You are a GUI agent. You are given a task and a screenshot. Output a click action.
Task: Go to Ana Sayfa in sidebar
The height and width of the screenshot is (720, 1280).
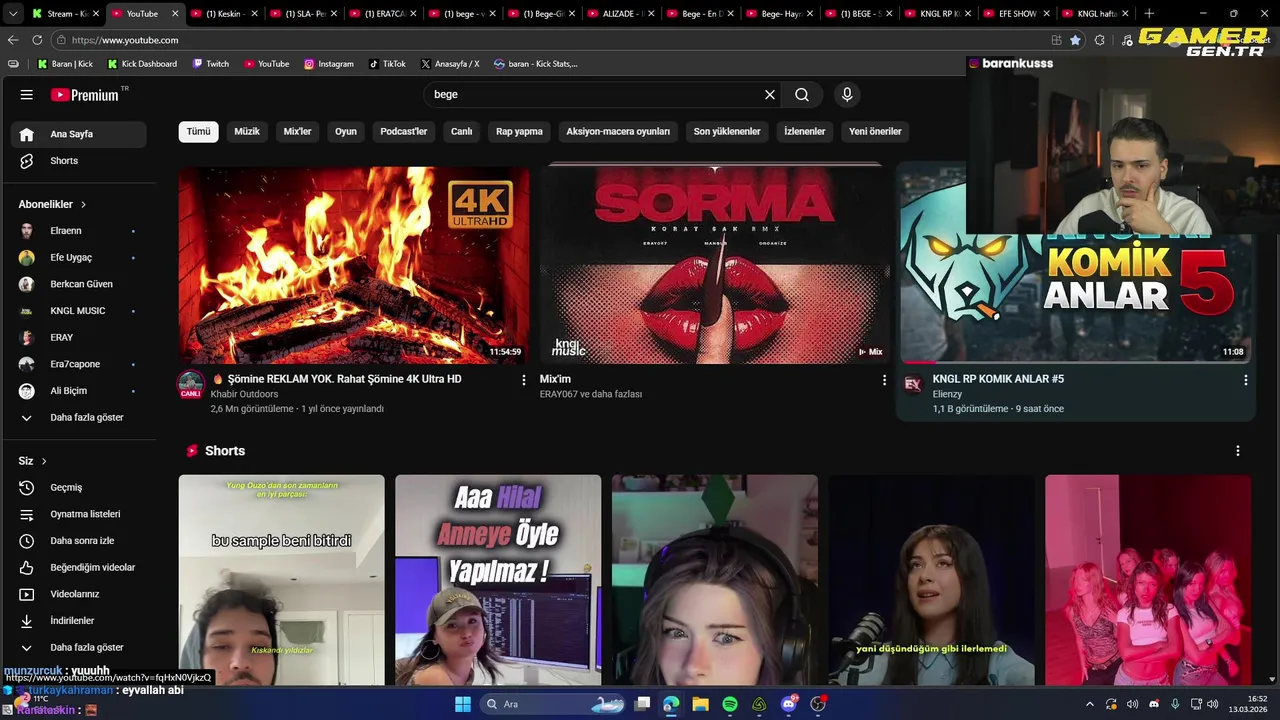pos(79,134)
